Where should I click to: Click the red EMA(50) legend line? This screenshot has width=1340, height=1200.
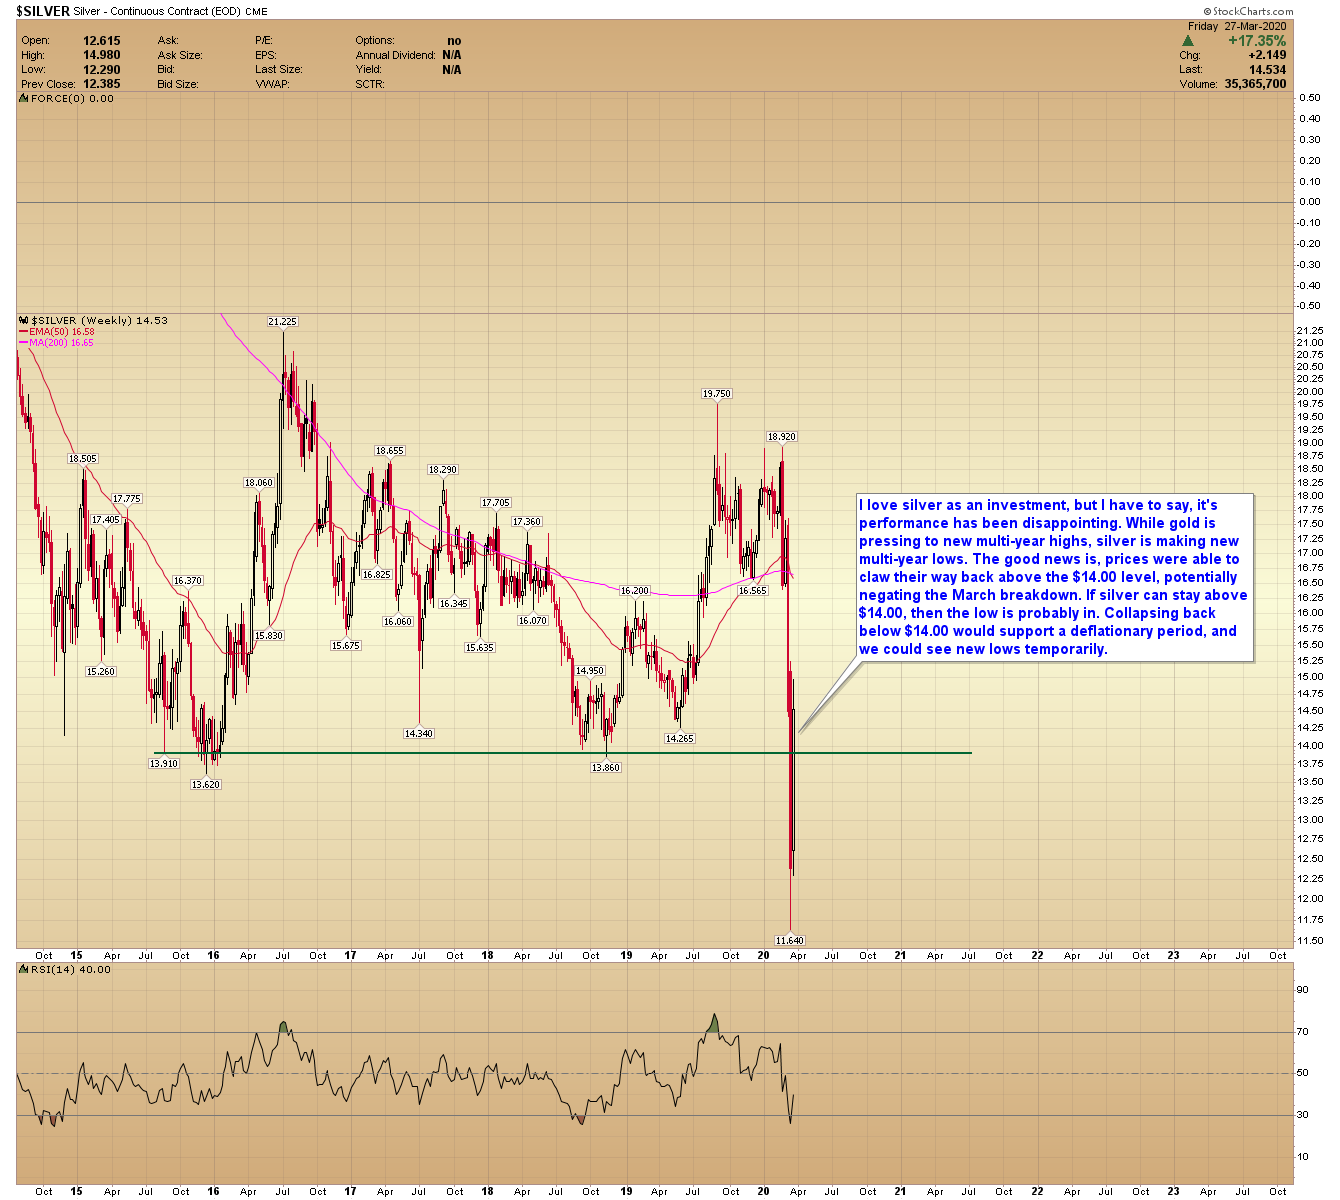[24, 332]
